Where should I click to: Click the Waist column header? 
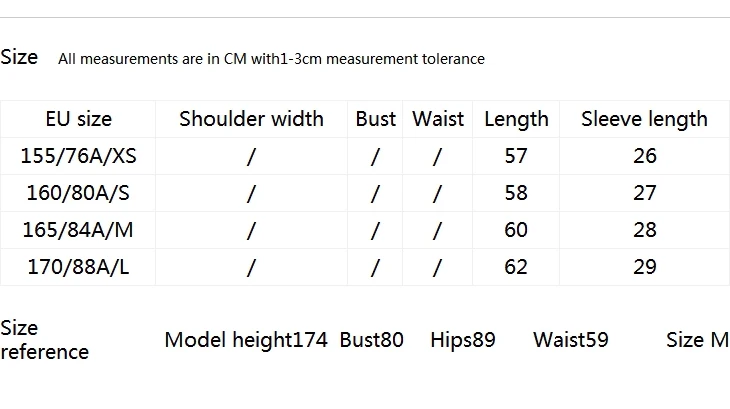438,119
